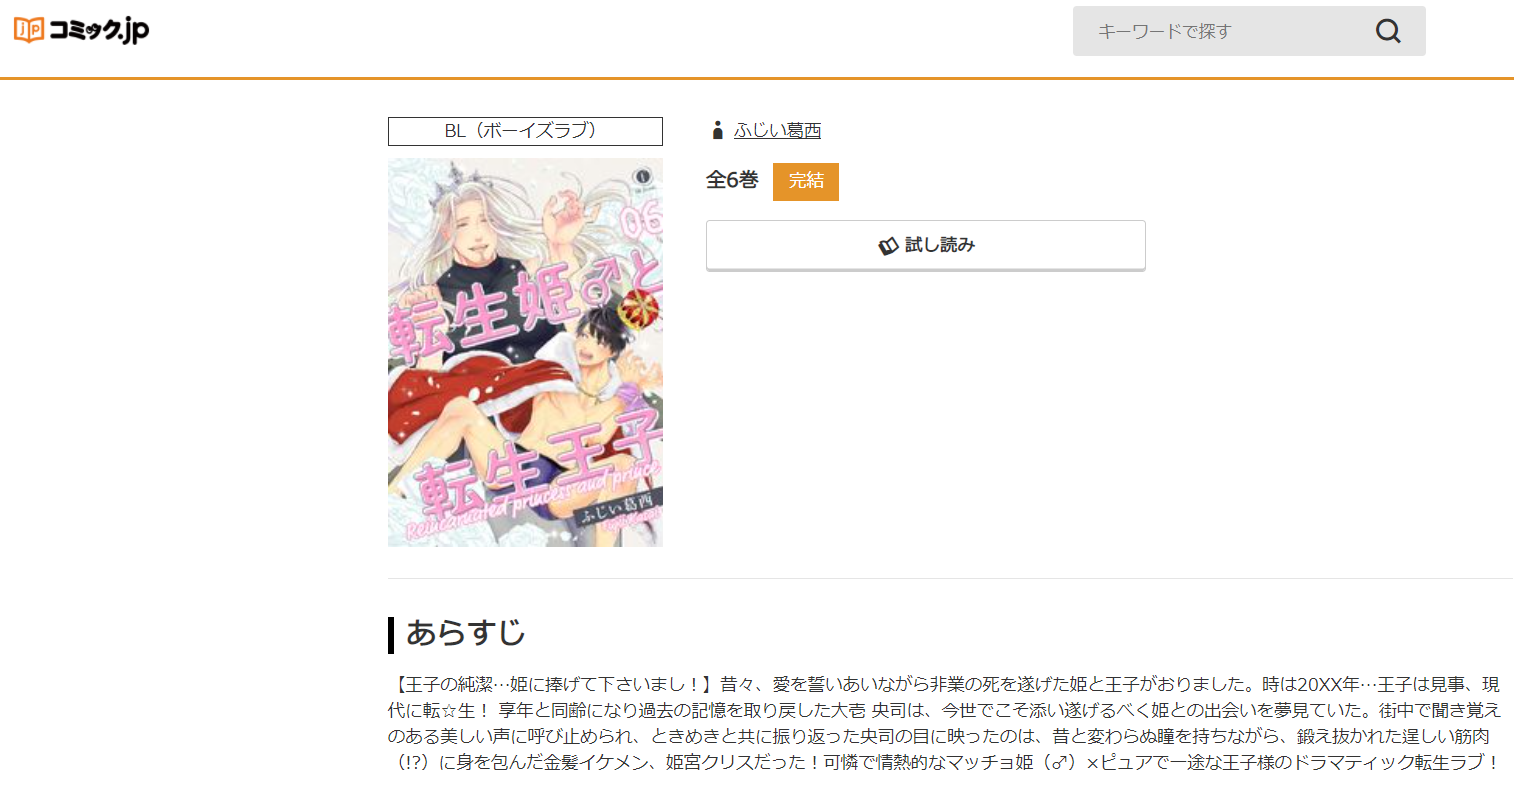Start the 試し読み trial reading button
Screen dimensions: 1514x785
tap(926, 245)
